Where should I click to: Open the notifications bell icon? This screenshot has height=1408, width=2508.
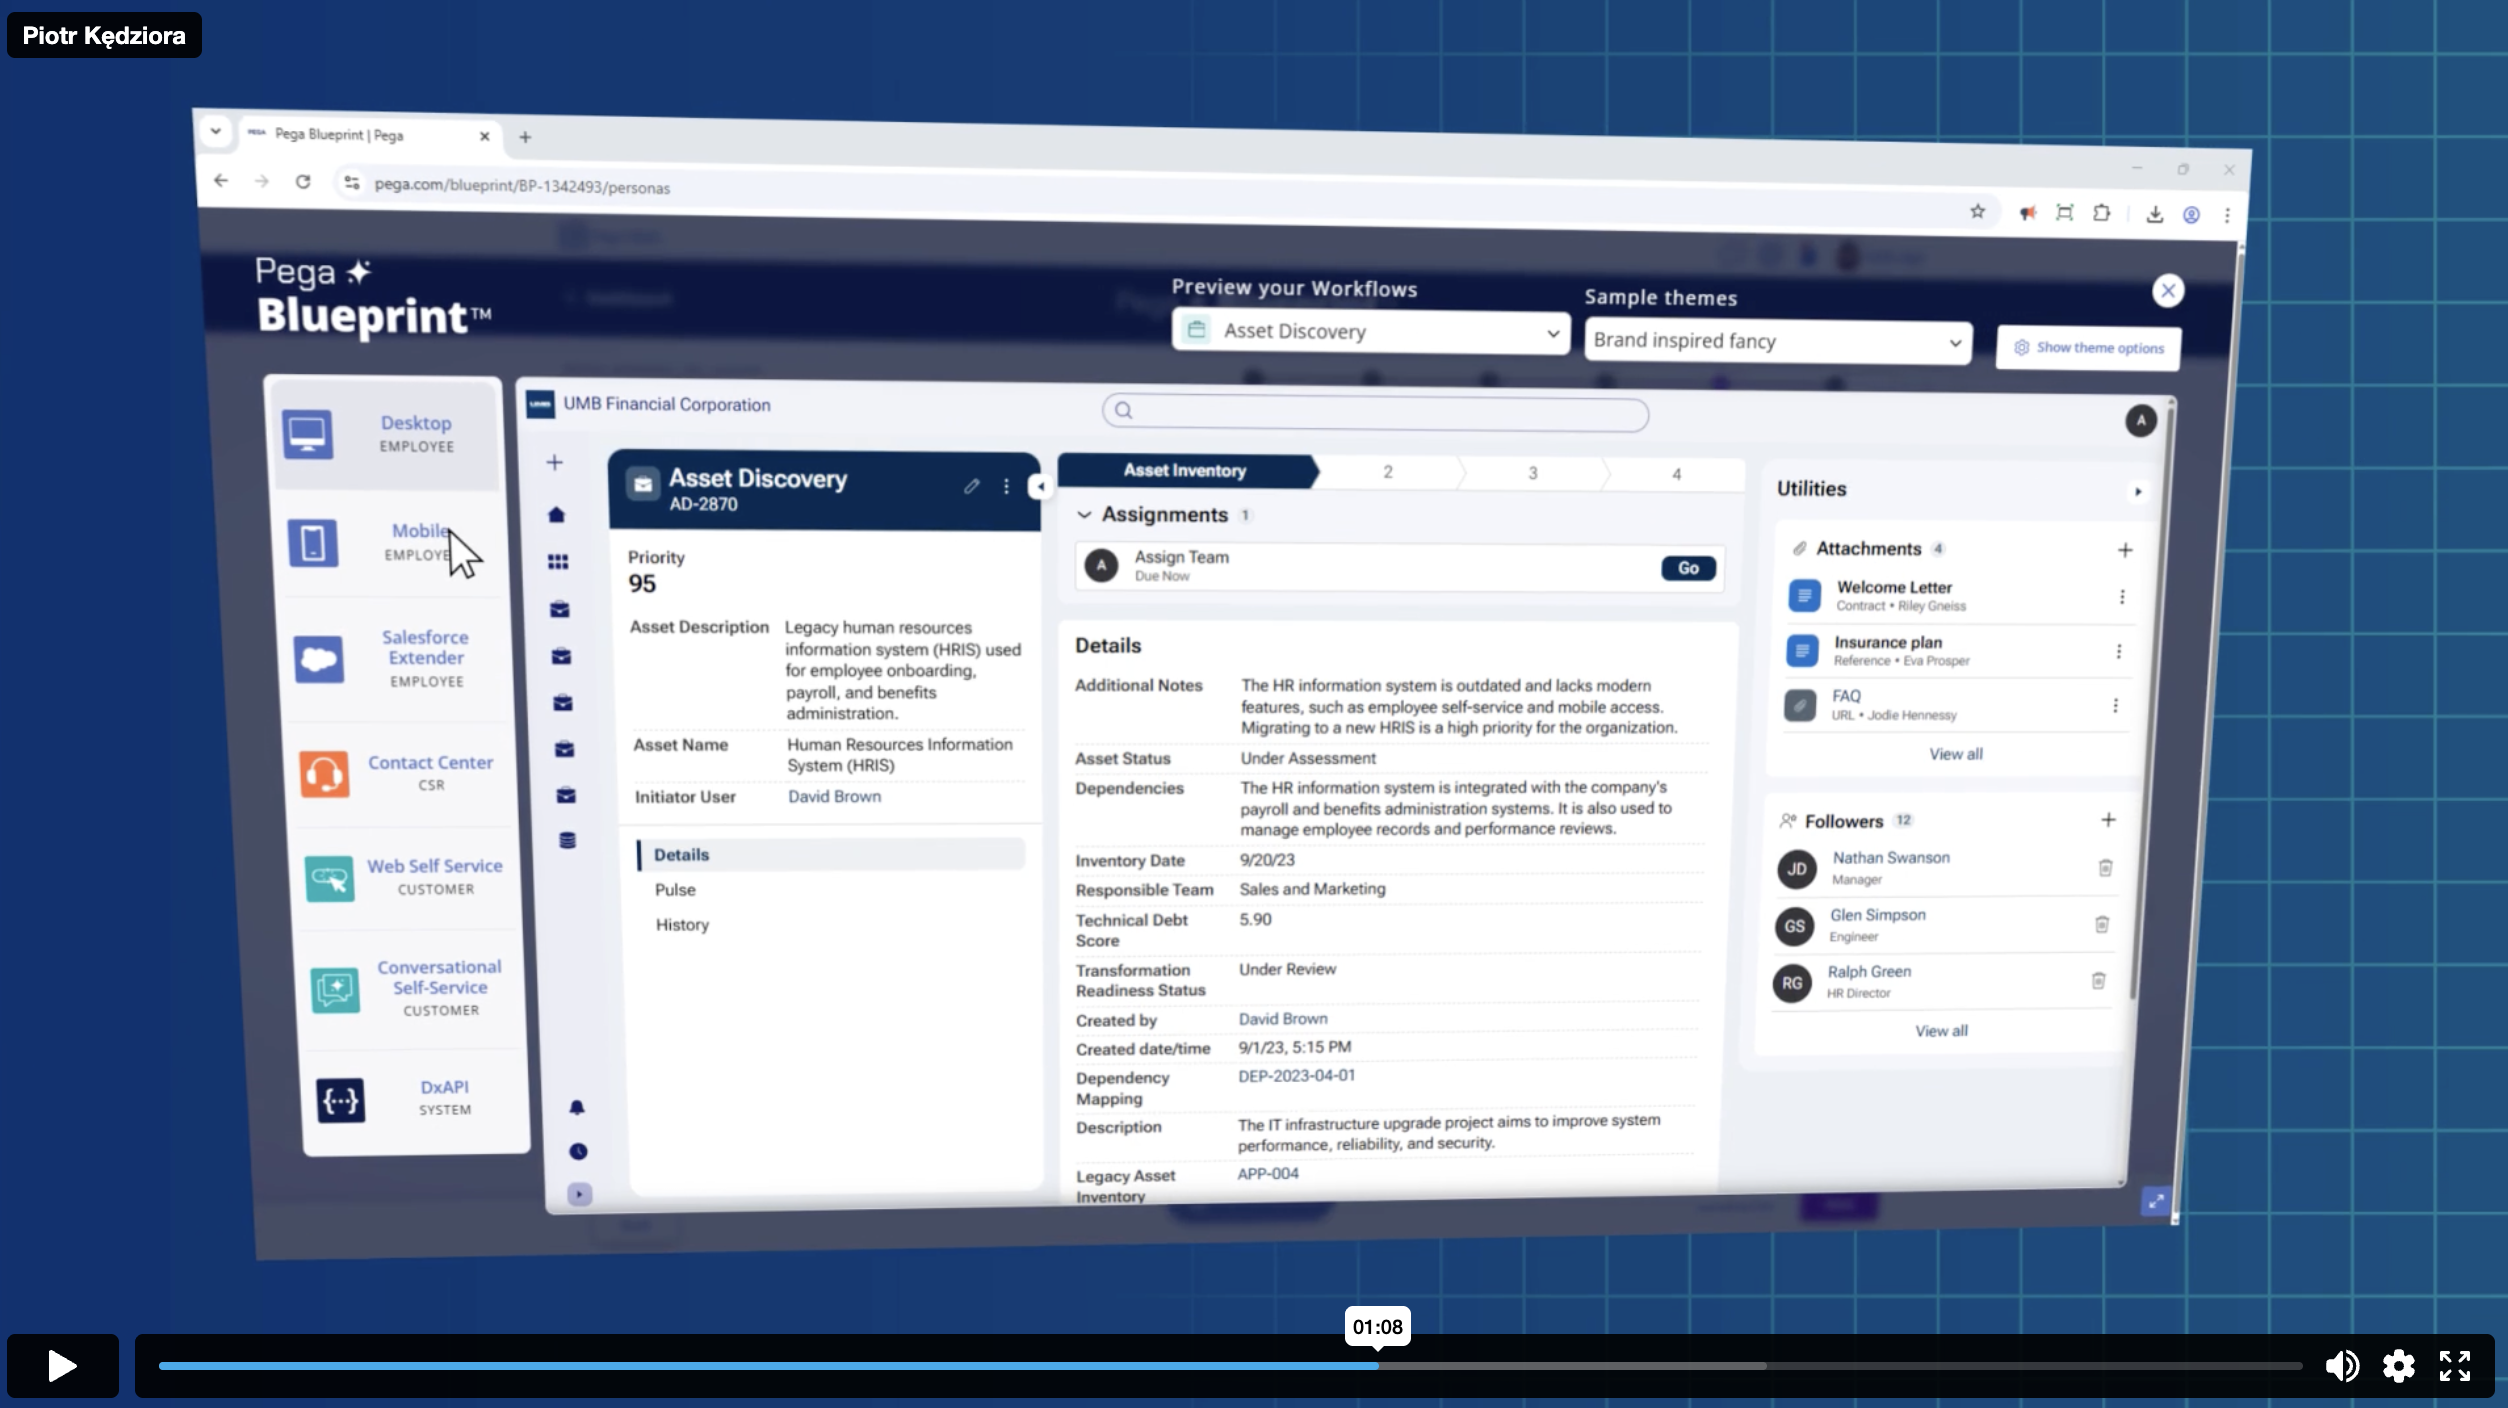click(x=577, y=1107)
